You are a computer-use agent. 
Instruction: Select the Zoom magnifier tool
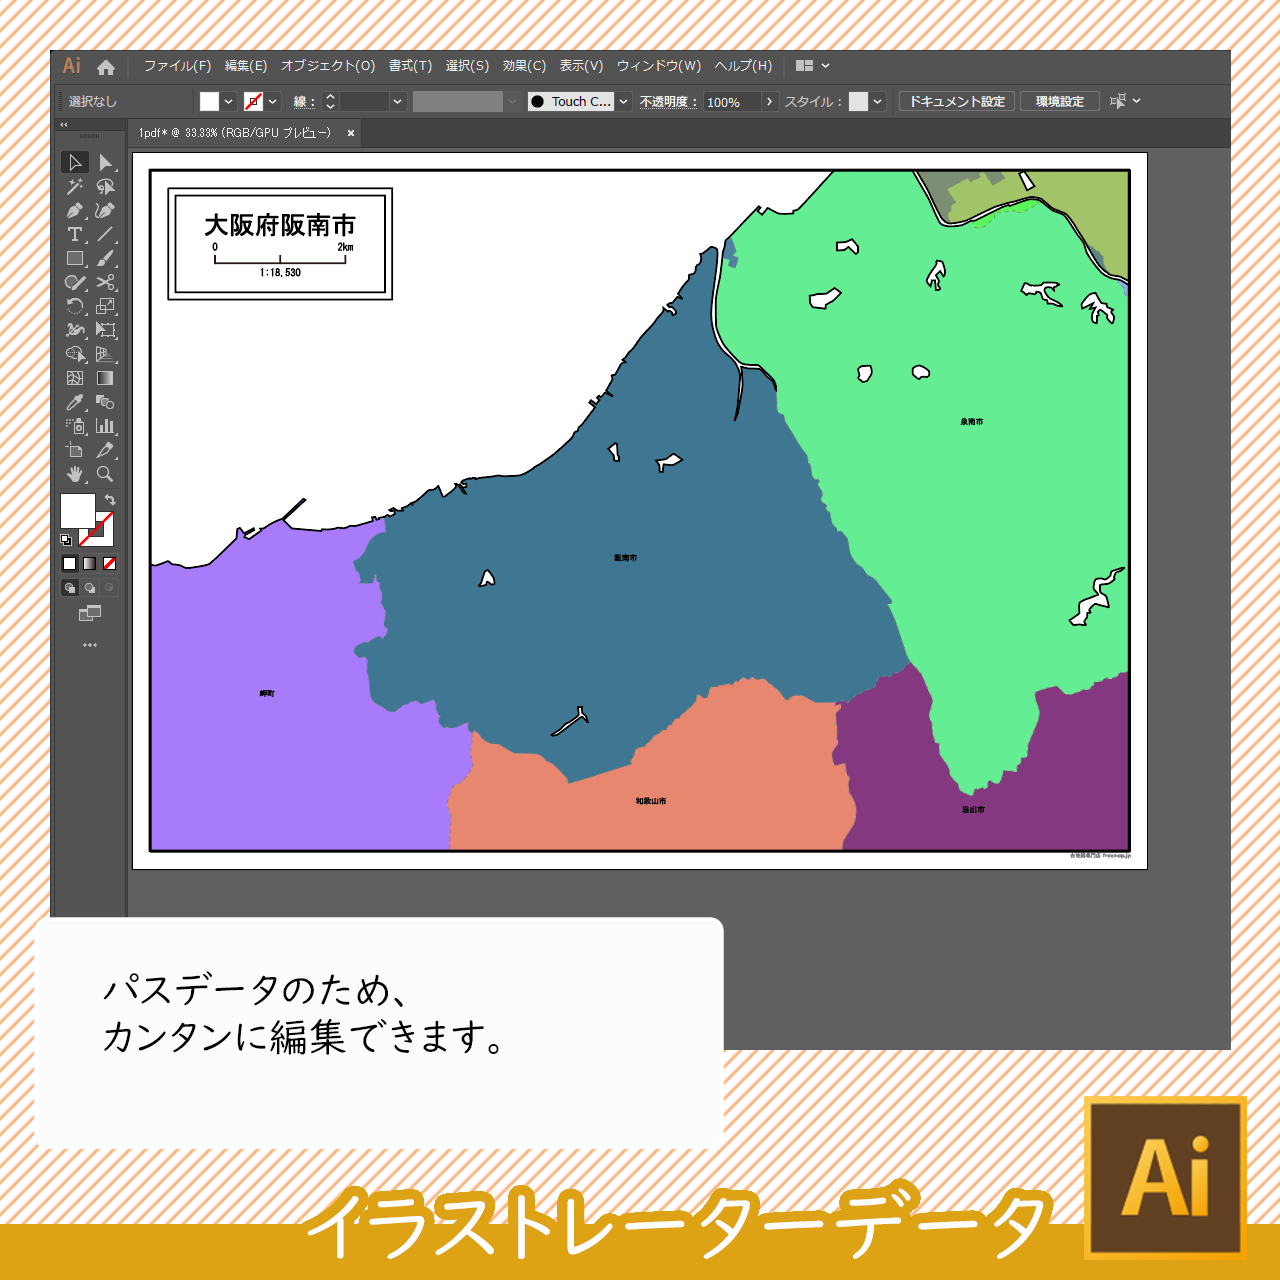[105, 475]
